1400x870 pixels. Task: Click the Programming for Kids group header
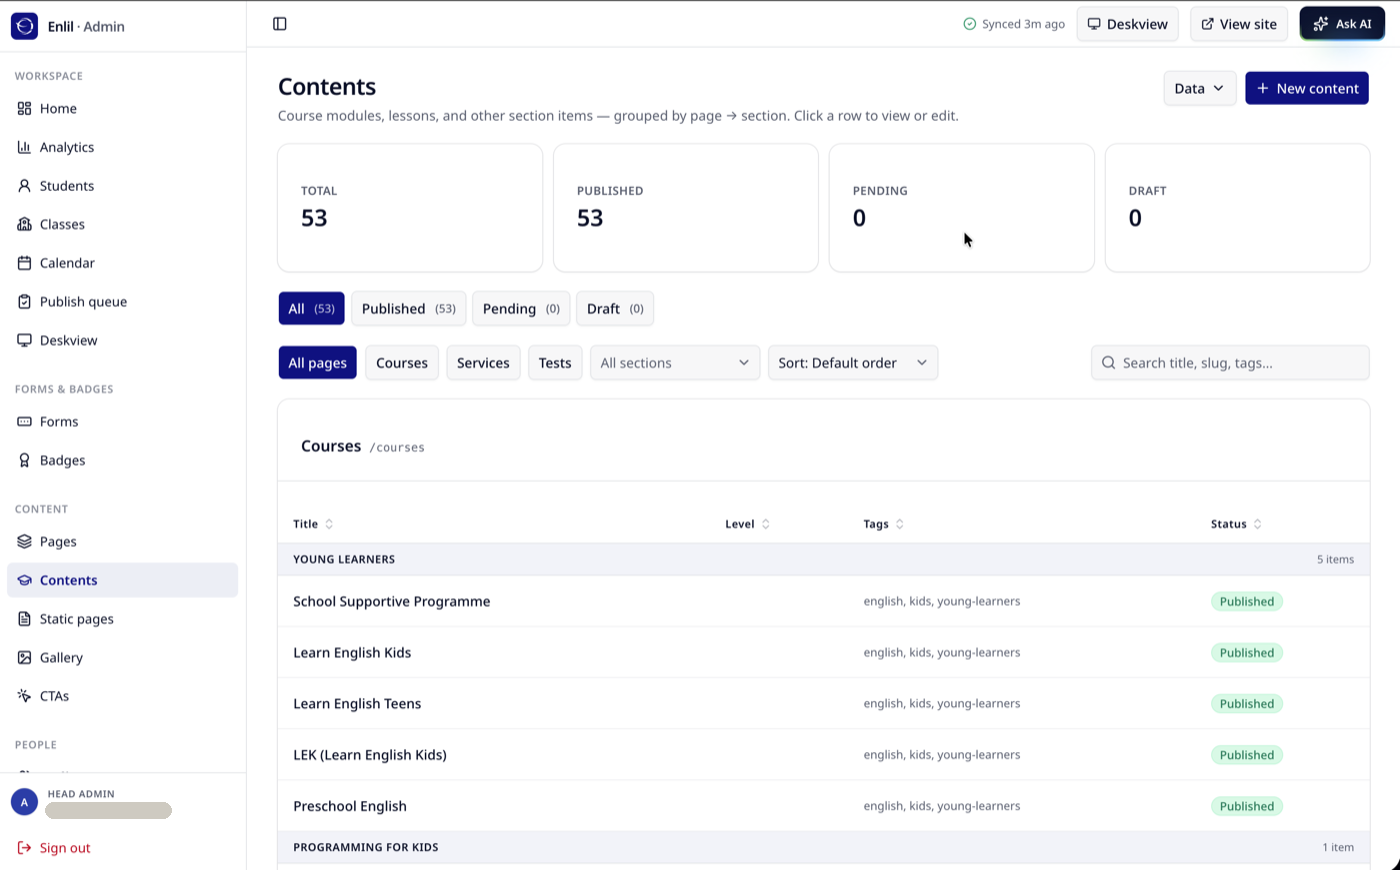click(823, 847)
